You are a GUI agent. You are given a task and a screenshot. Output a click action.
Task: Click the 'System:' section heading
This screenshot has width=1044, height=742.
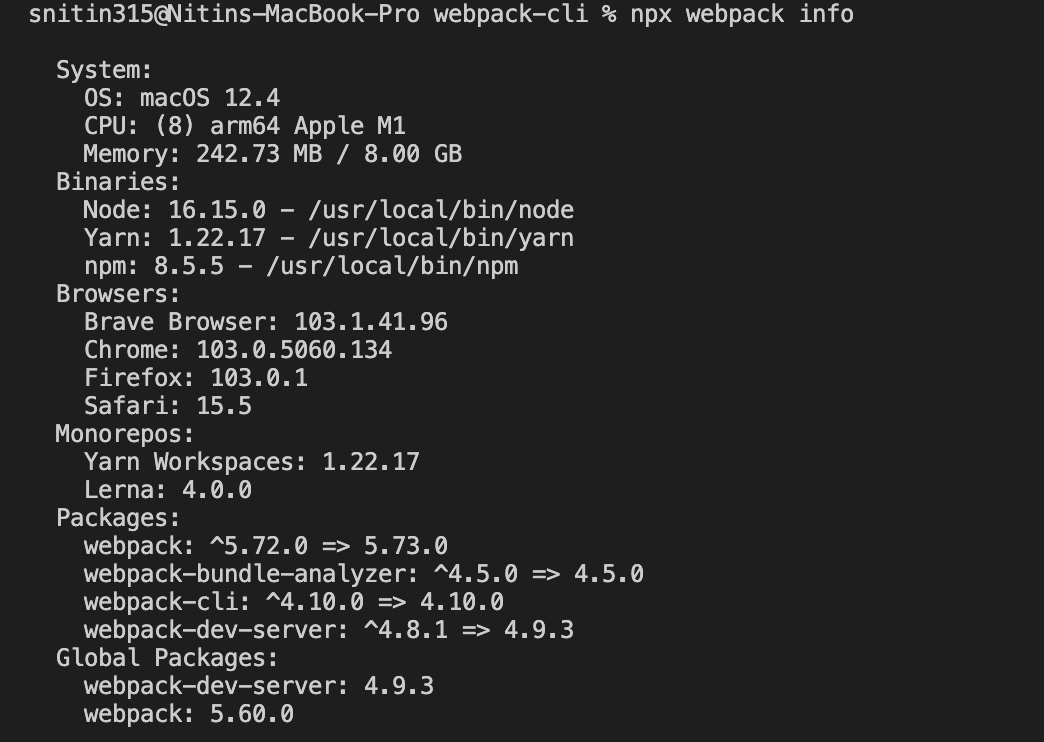tap(104, 70)
